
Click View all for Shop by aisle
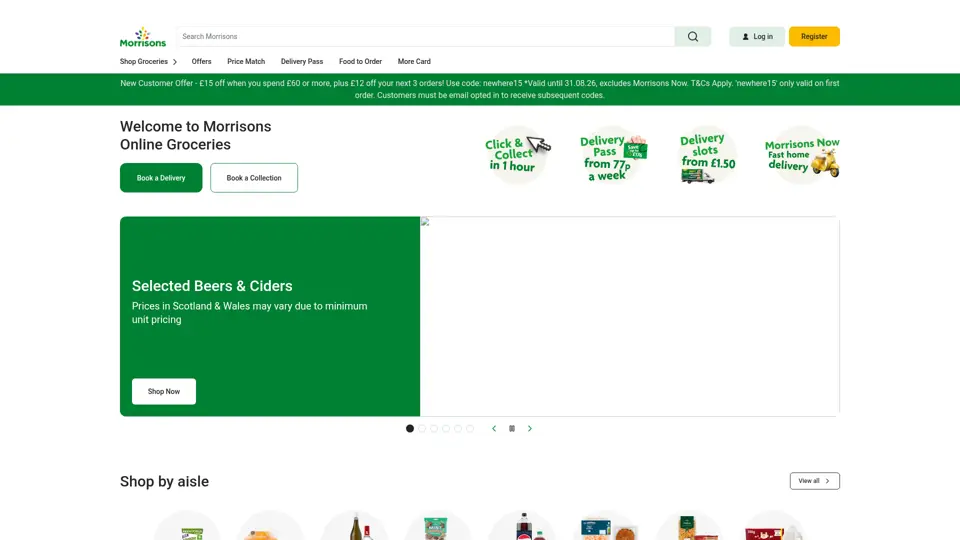pos(814,481)
